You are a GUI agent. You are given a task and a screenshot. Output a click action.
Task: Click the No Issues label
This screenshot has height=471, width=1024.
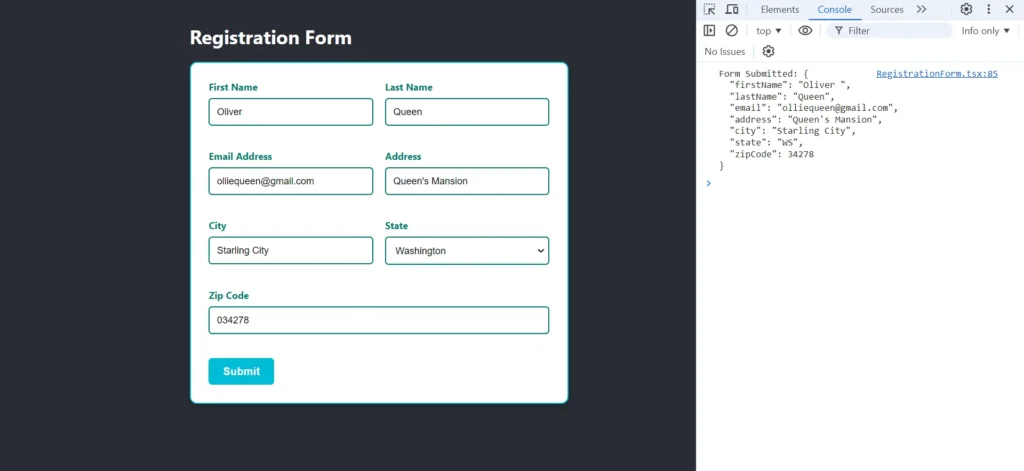pos(724,52)
